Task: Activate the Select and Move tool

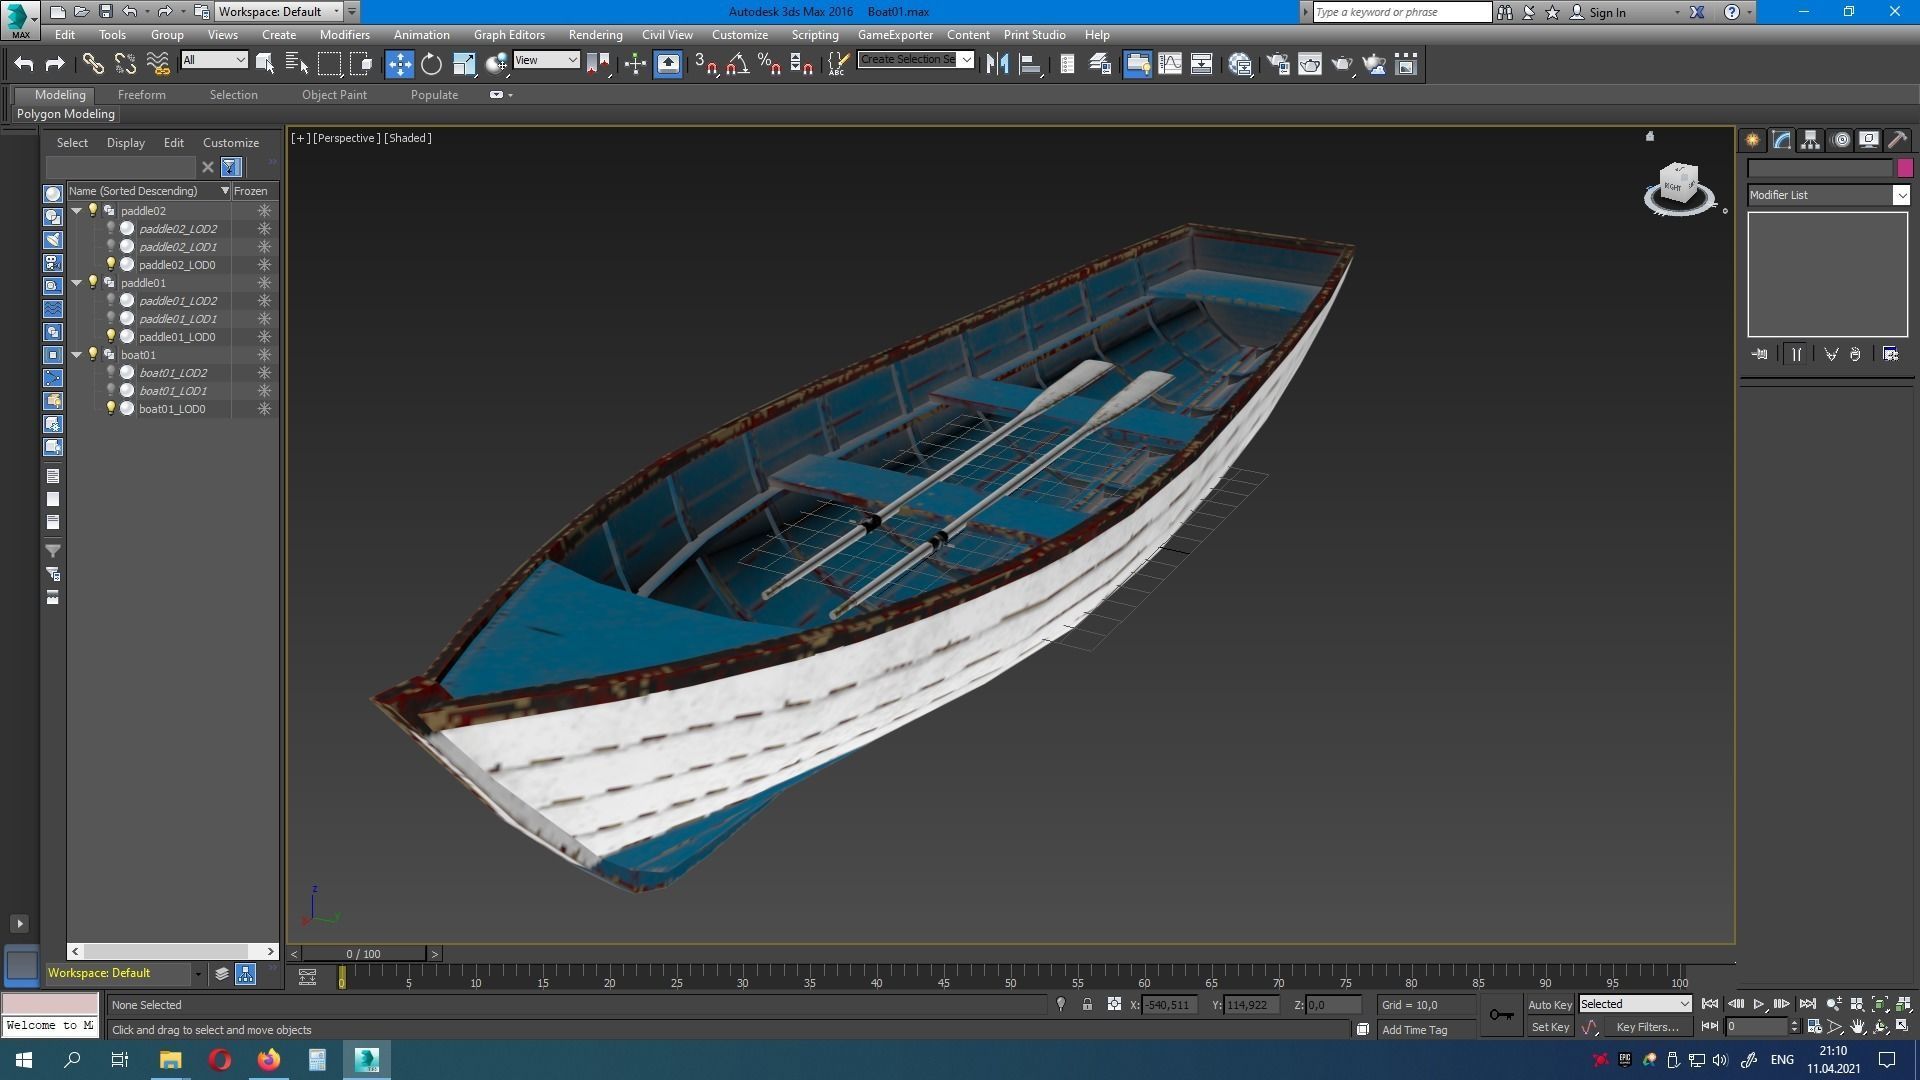Action: point(399,65)
